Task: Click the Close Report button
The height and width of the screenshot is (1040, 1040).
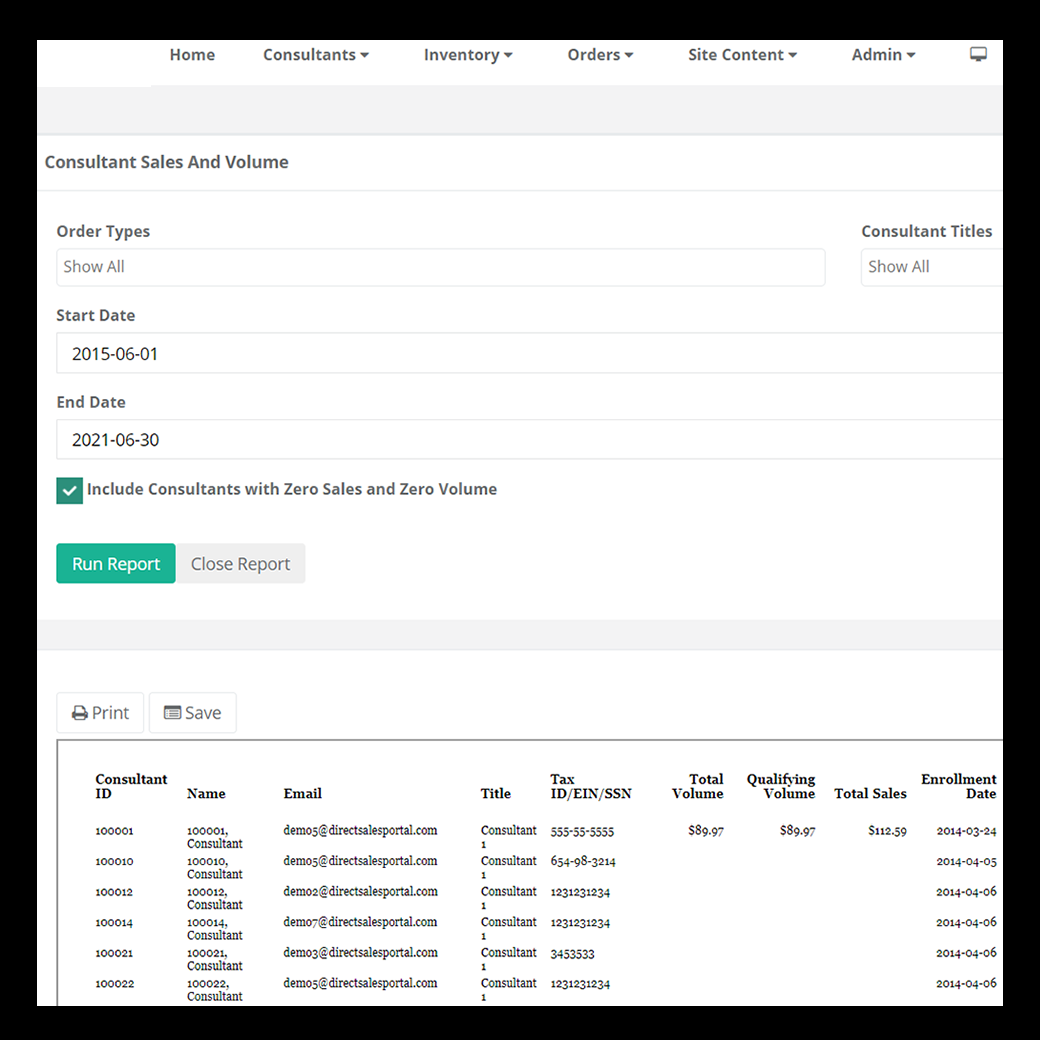Action: (x=240, y=563)
